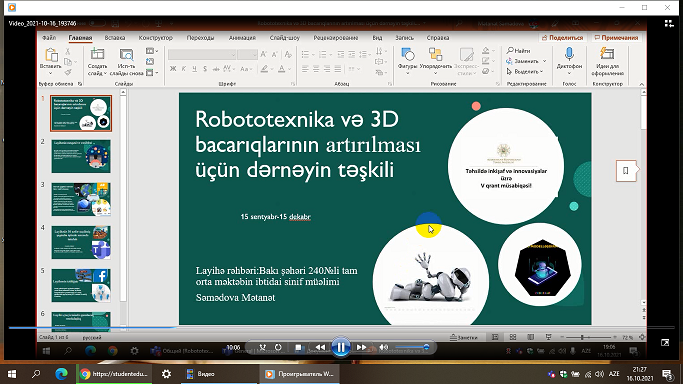Click Найти search button
Viewport: 683px width, 384px height.
pyautogui.click(x=518, y=51)
